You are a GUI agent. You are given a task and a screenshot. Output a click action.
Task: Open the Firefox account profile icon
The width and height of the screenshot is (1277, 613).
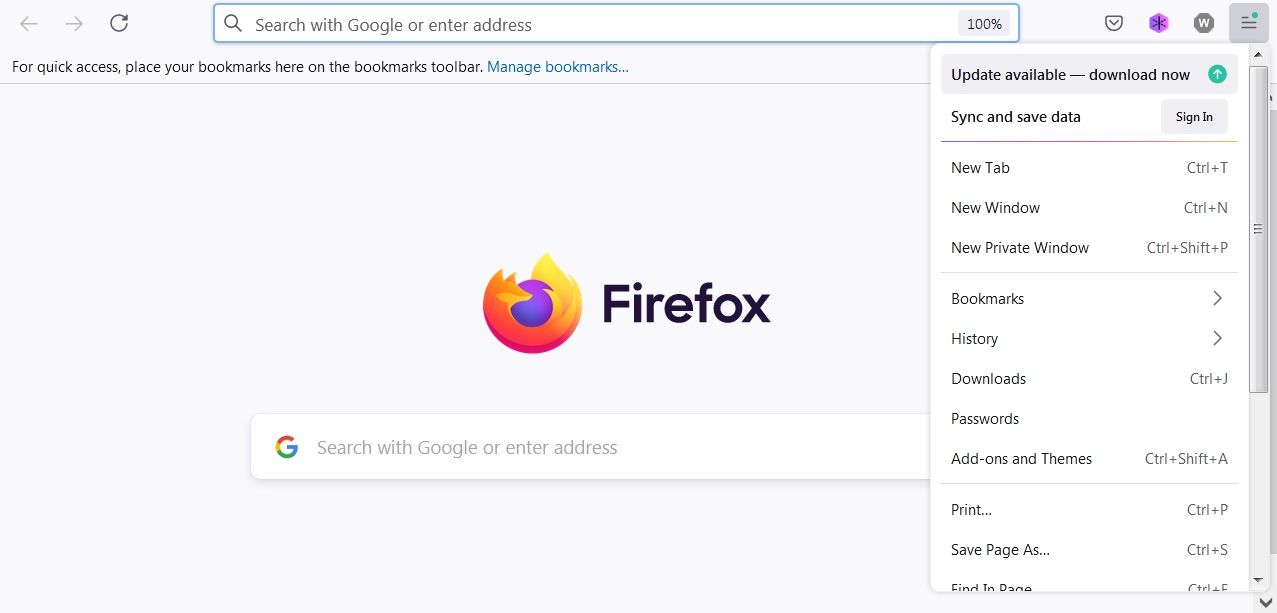[1203, 22]
